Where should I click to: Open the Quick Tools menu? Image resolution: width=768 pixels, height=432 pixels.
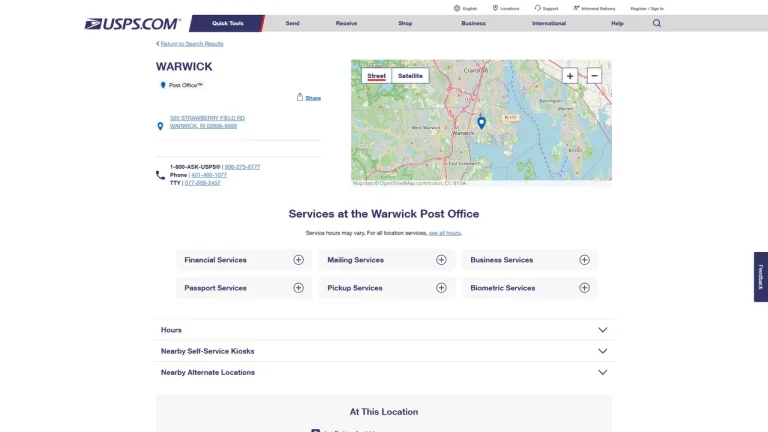228,23
